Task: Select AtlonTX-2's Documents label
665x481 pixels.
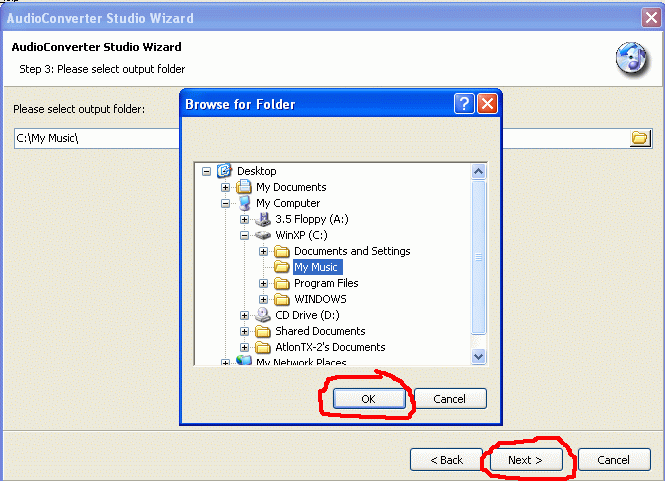Action: point(330,347)
